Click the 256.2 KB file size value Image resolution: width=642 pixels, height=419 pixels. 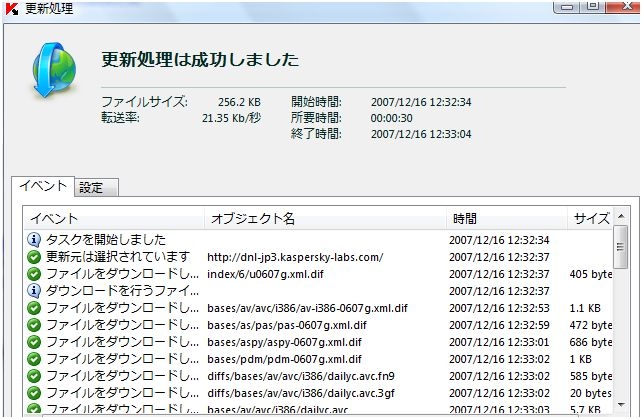click(x=239, y=102)
